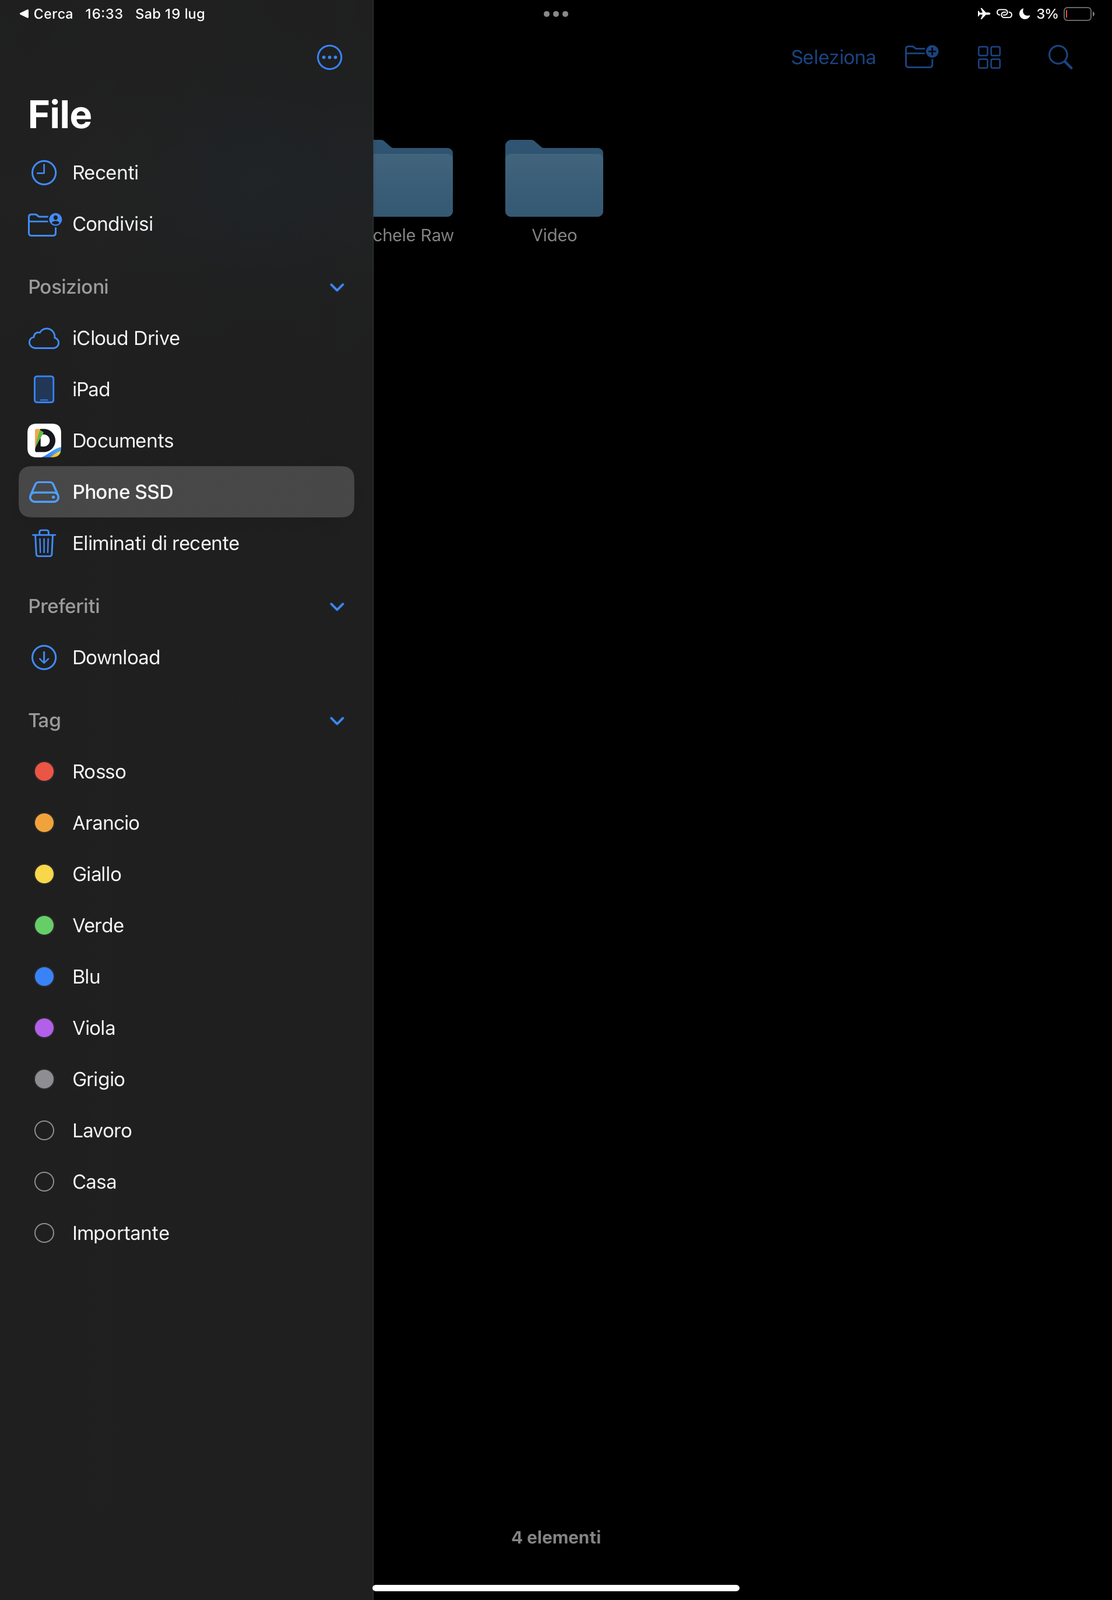Click the iCloud Drive cloud icon
The image size is (1112, 1600).
(x=44, y=339)
